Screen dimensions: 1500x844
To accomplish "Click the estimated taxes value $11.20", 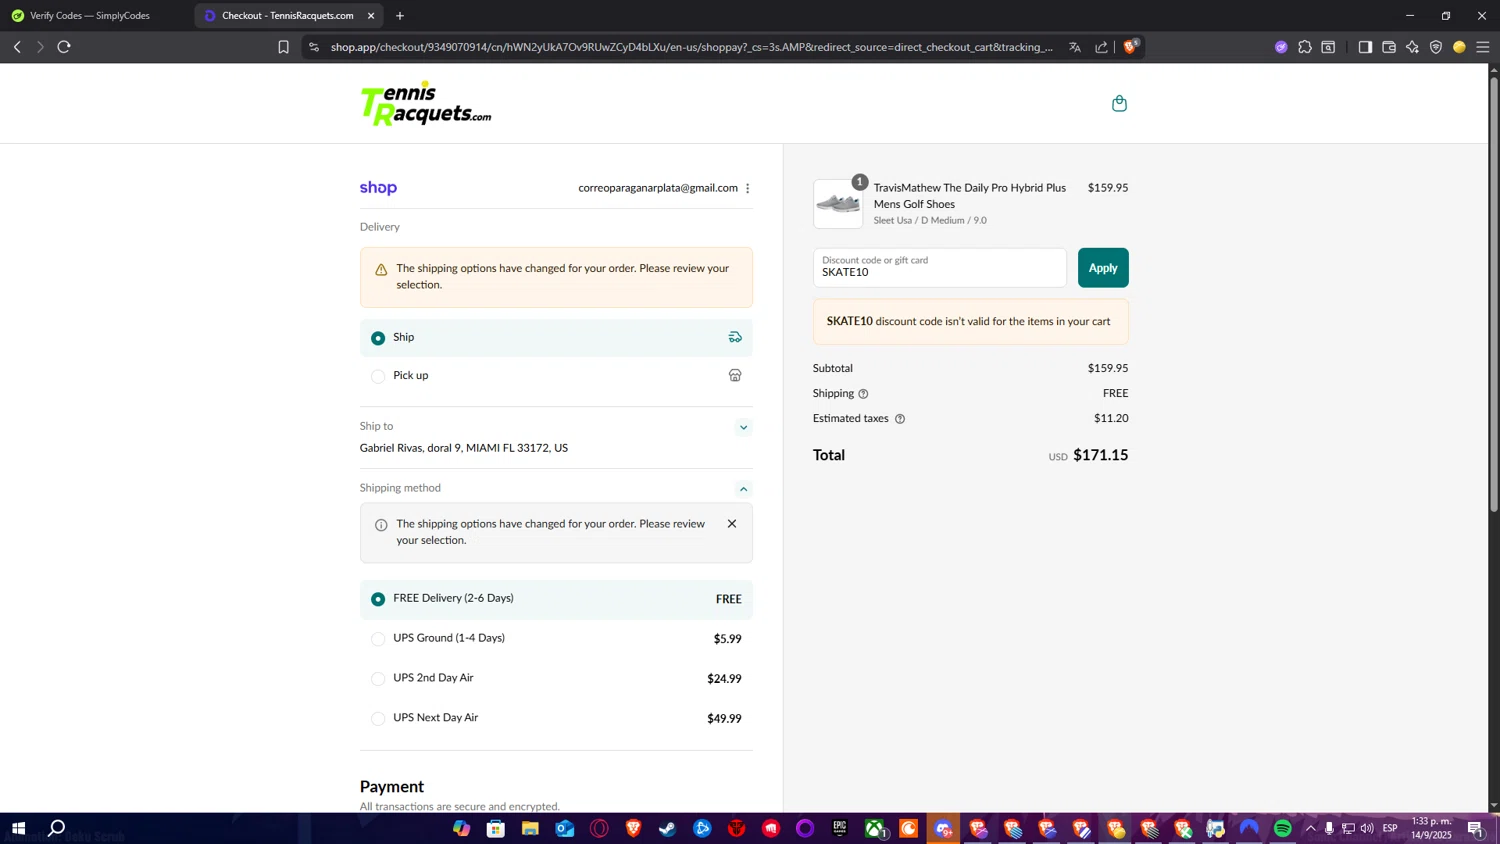I will coord(1111,419).
